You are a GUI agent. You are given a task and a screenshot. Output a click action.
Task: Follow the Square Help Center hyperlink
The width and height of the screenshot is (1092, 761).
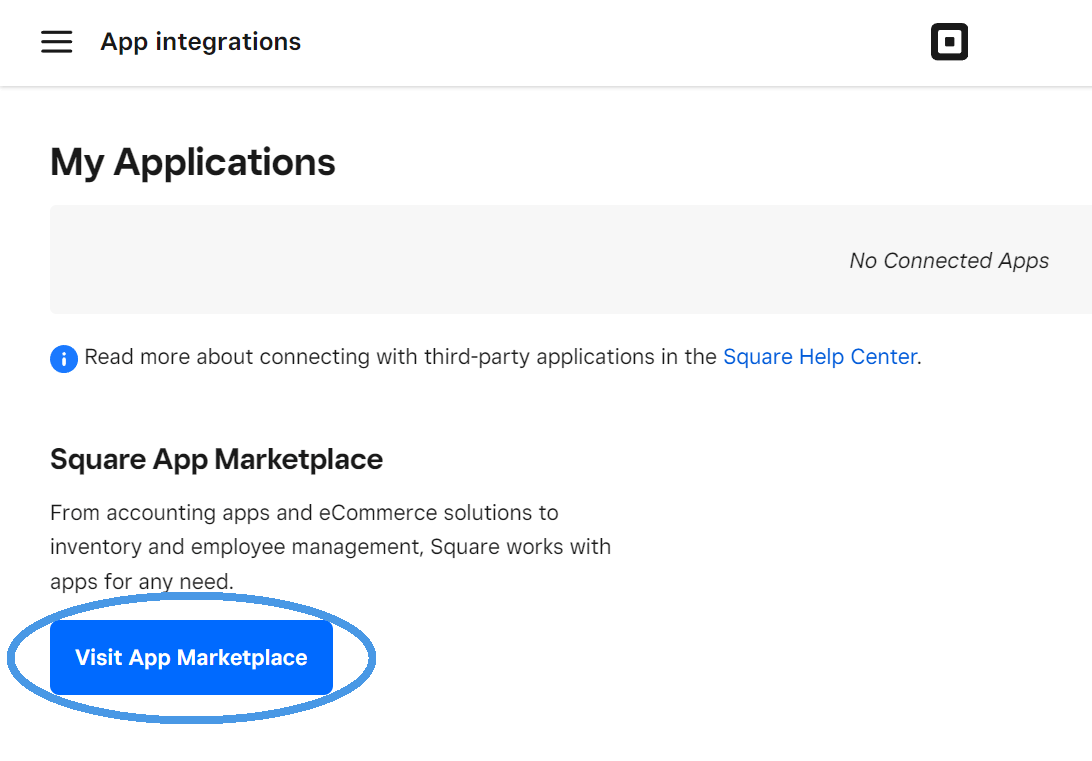tap(819, 357)
